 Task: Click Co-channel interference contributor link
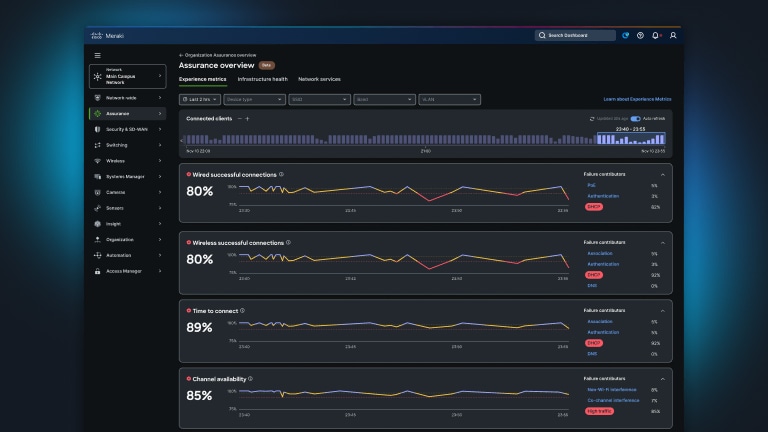click(x=613, y=400)
